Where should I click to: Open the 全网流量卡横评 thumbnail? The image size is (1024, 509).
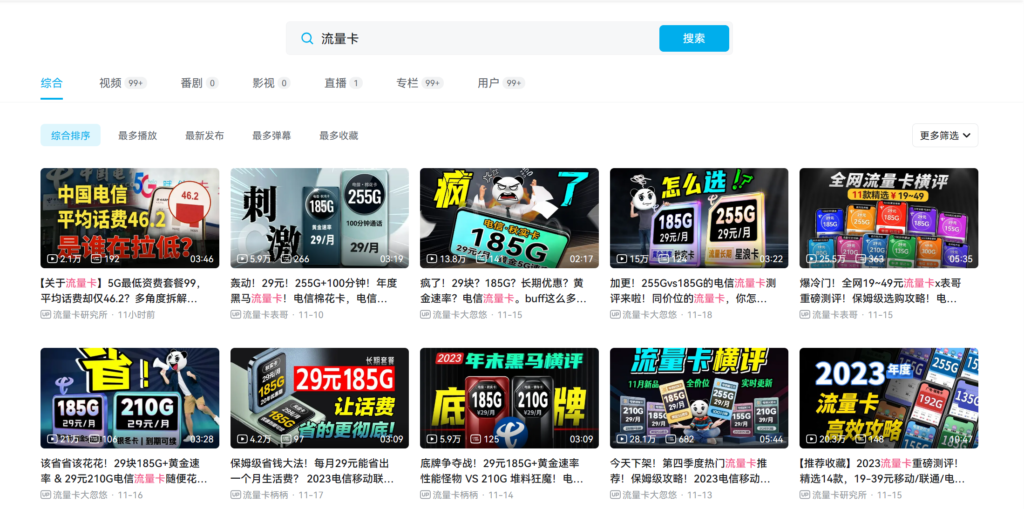[x=889, y=218]
